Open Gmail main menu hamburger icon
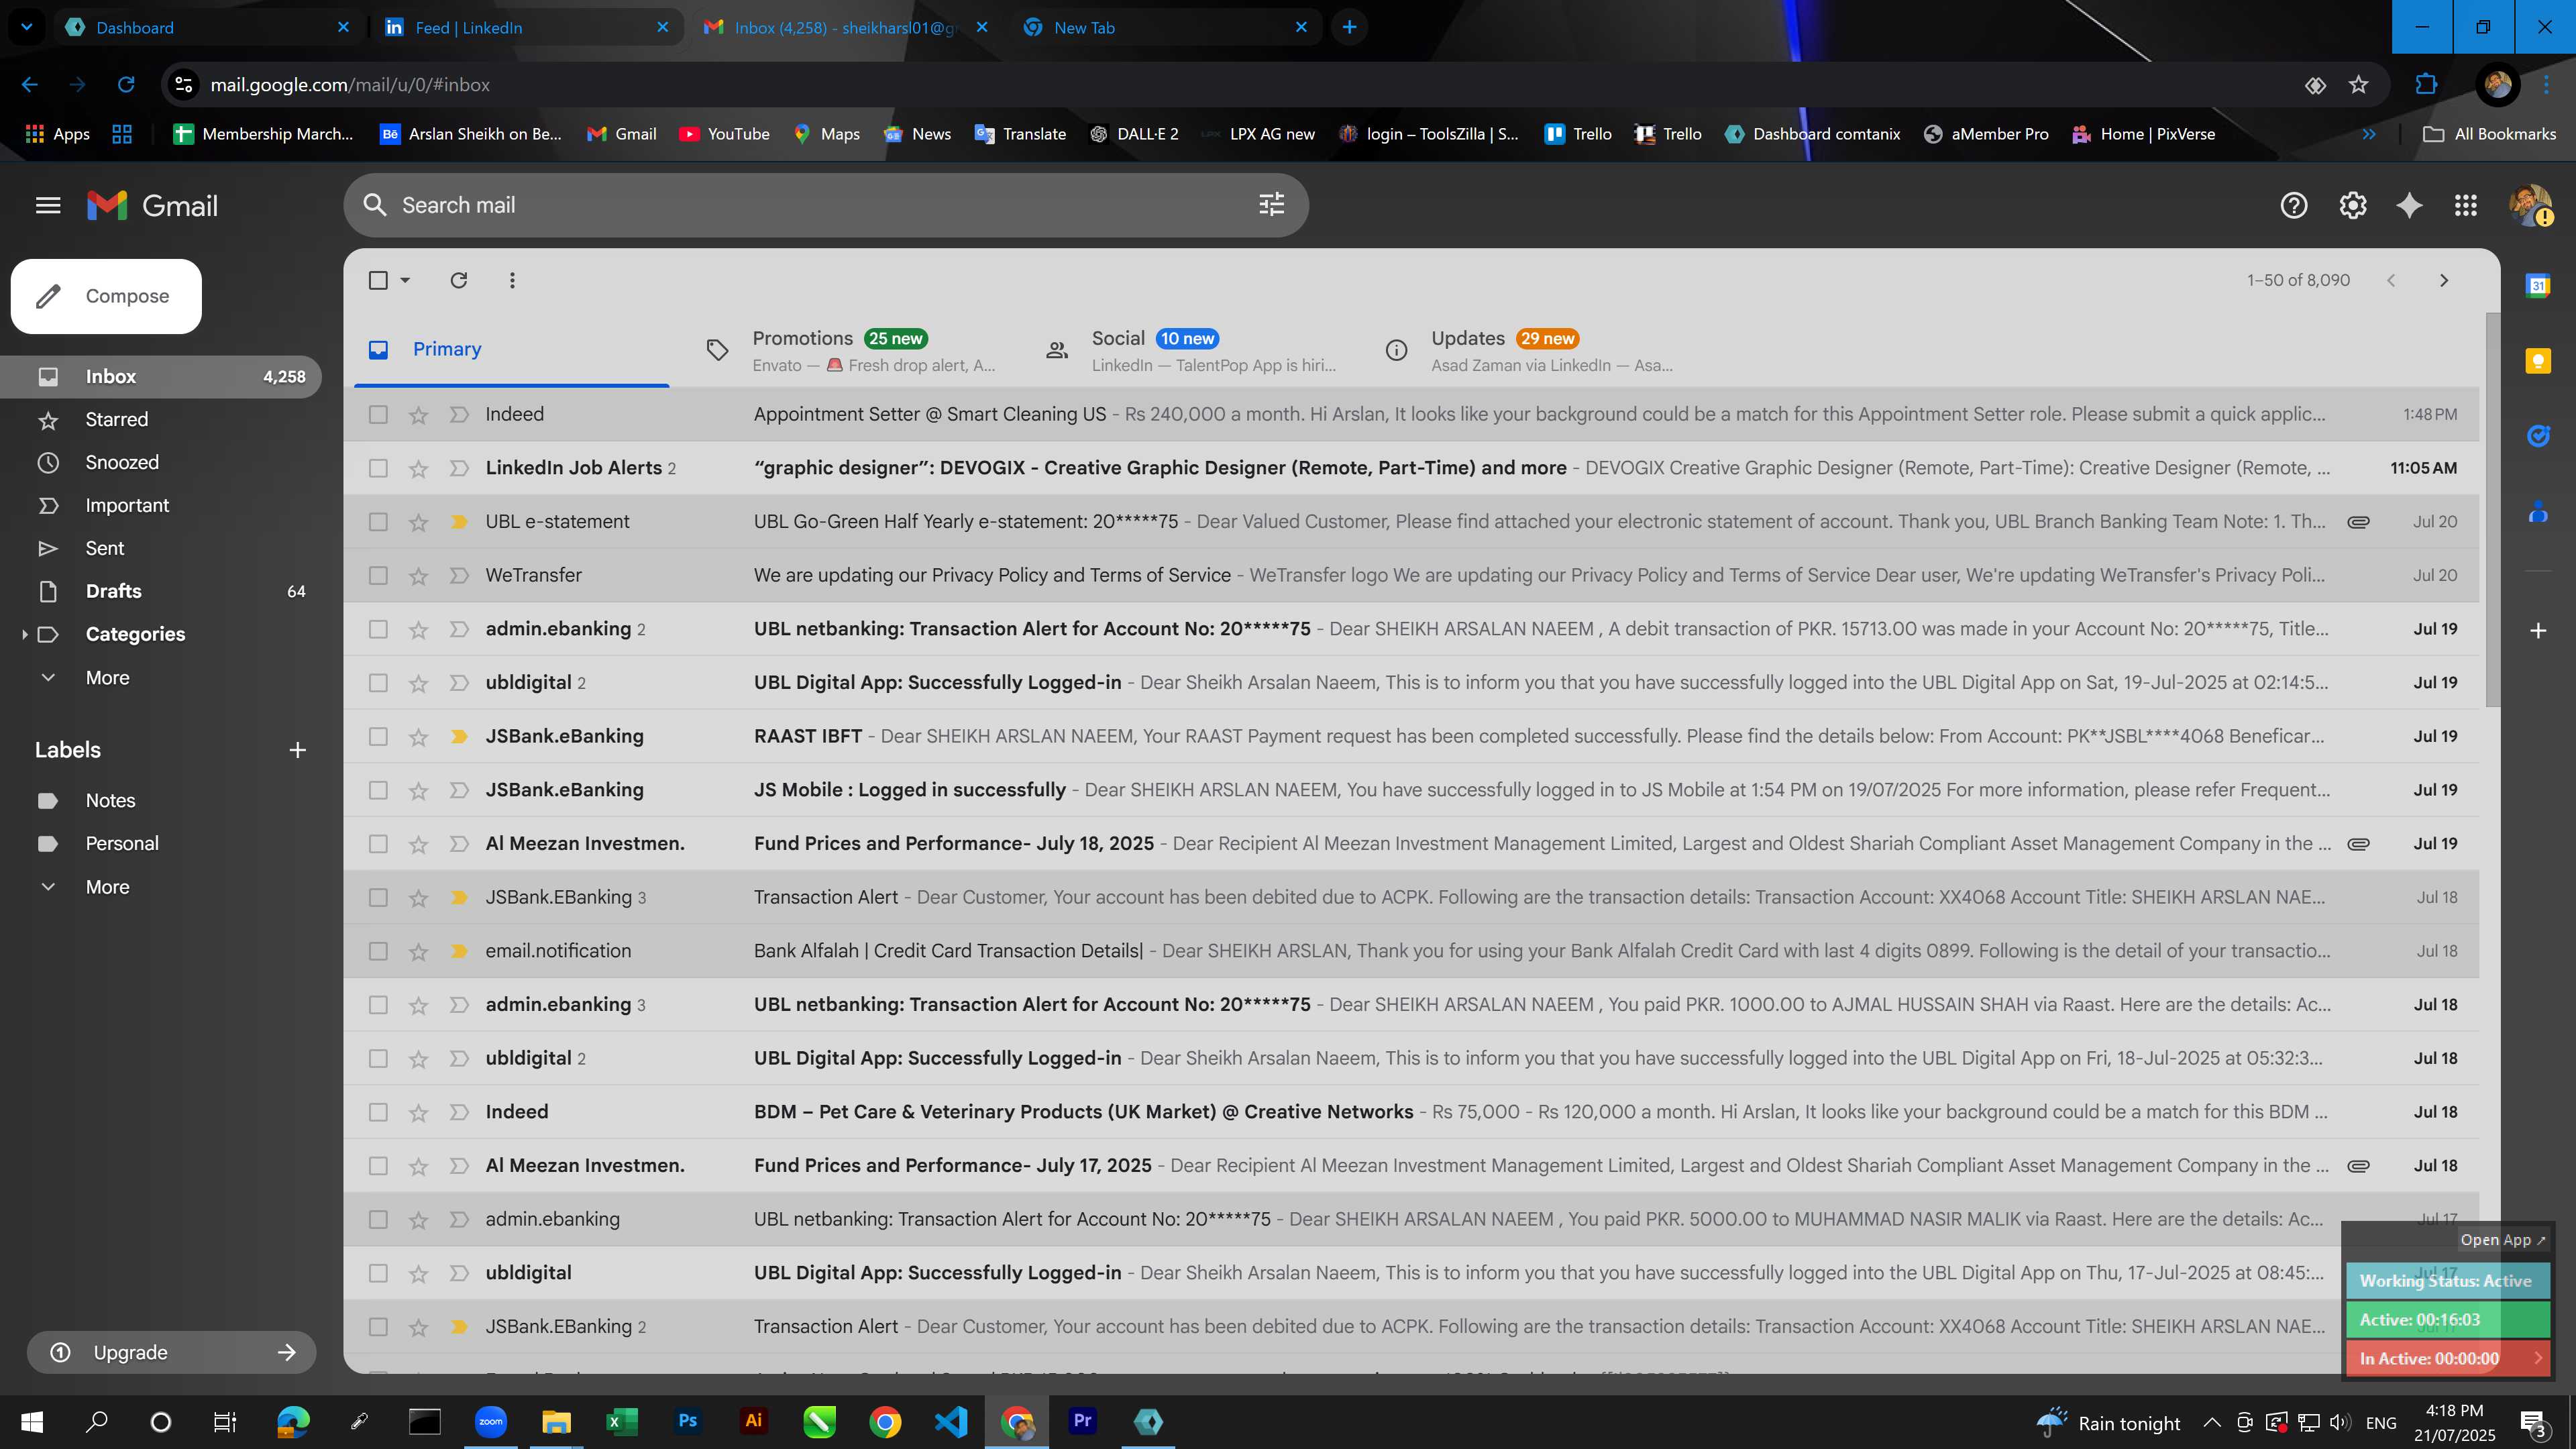Screen dimensions: 2576x1449 pyautogui.click(x=48, y=206)
